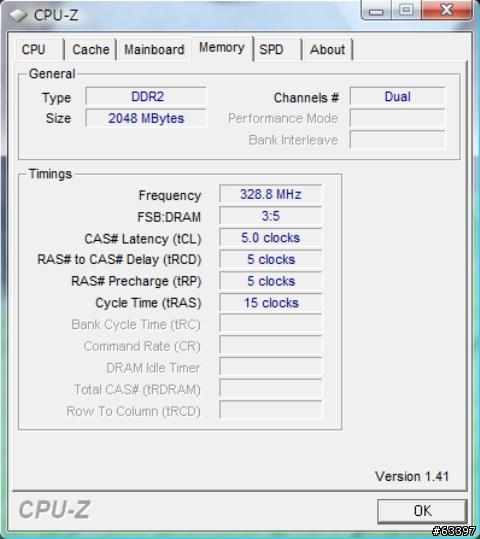Click the empty Row To Column field

[x=271, y=411]
